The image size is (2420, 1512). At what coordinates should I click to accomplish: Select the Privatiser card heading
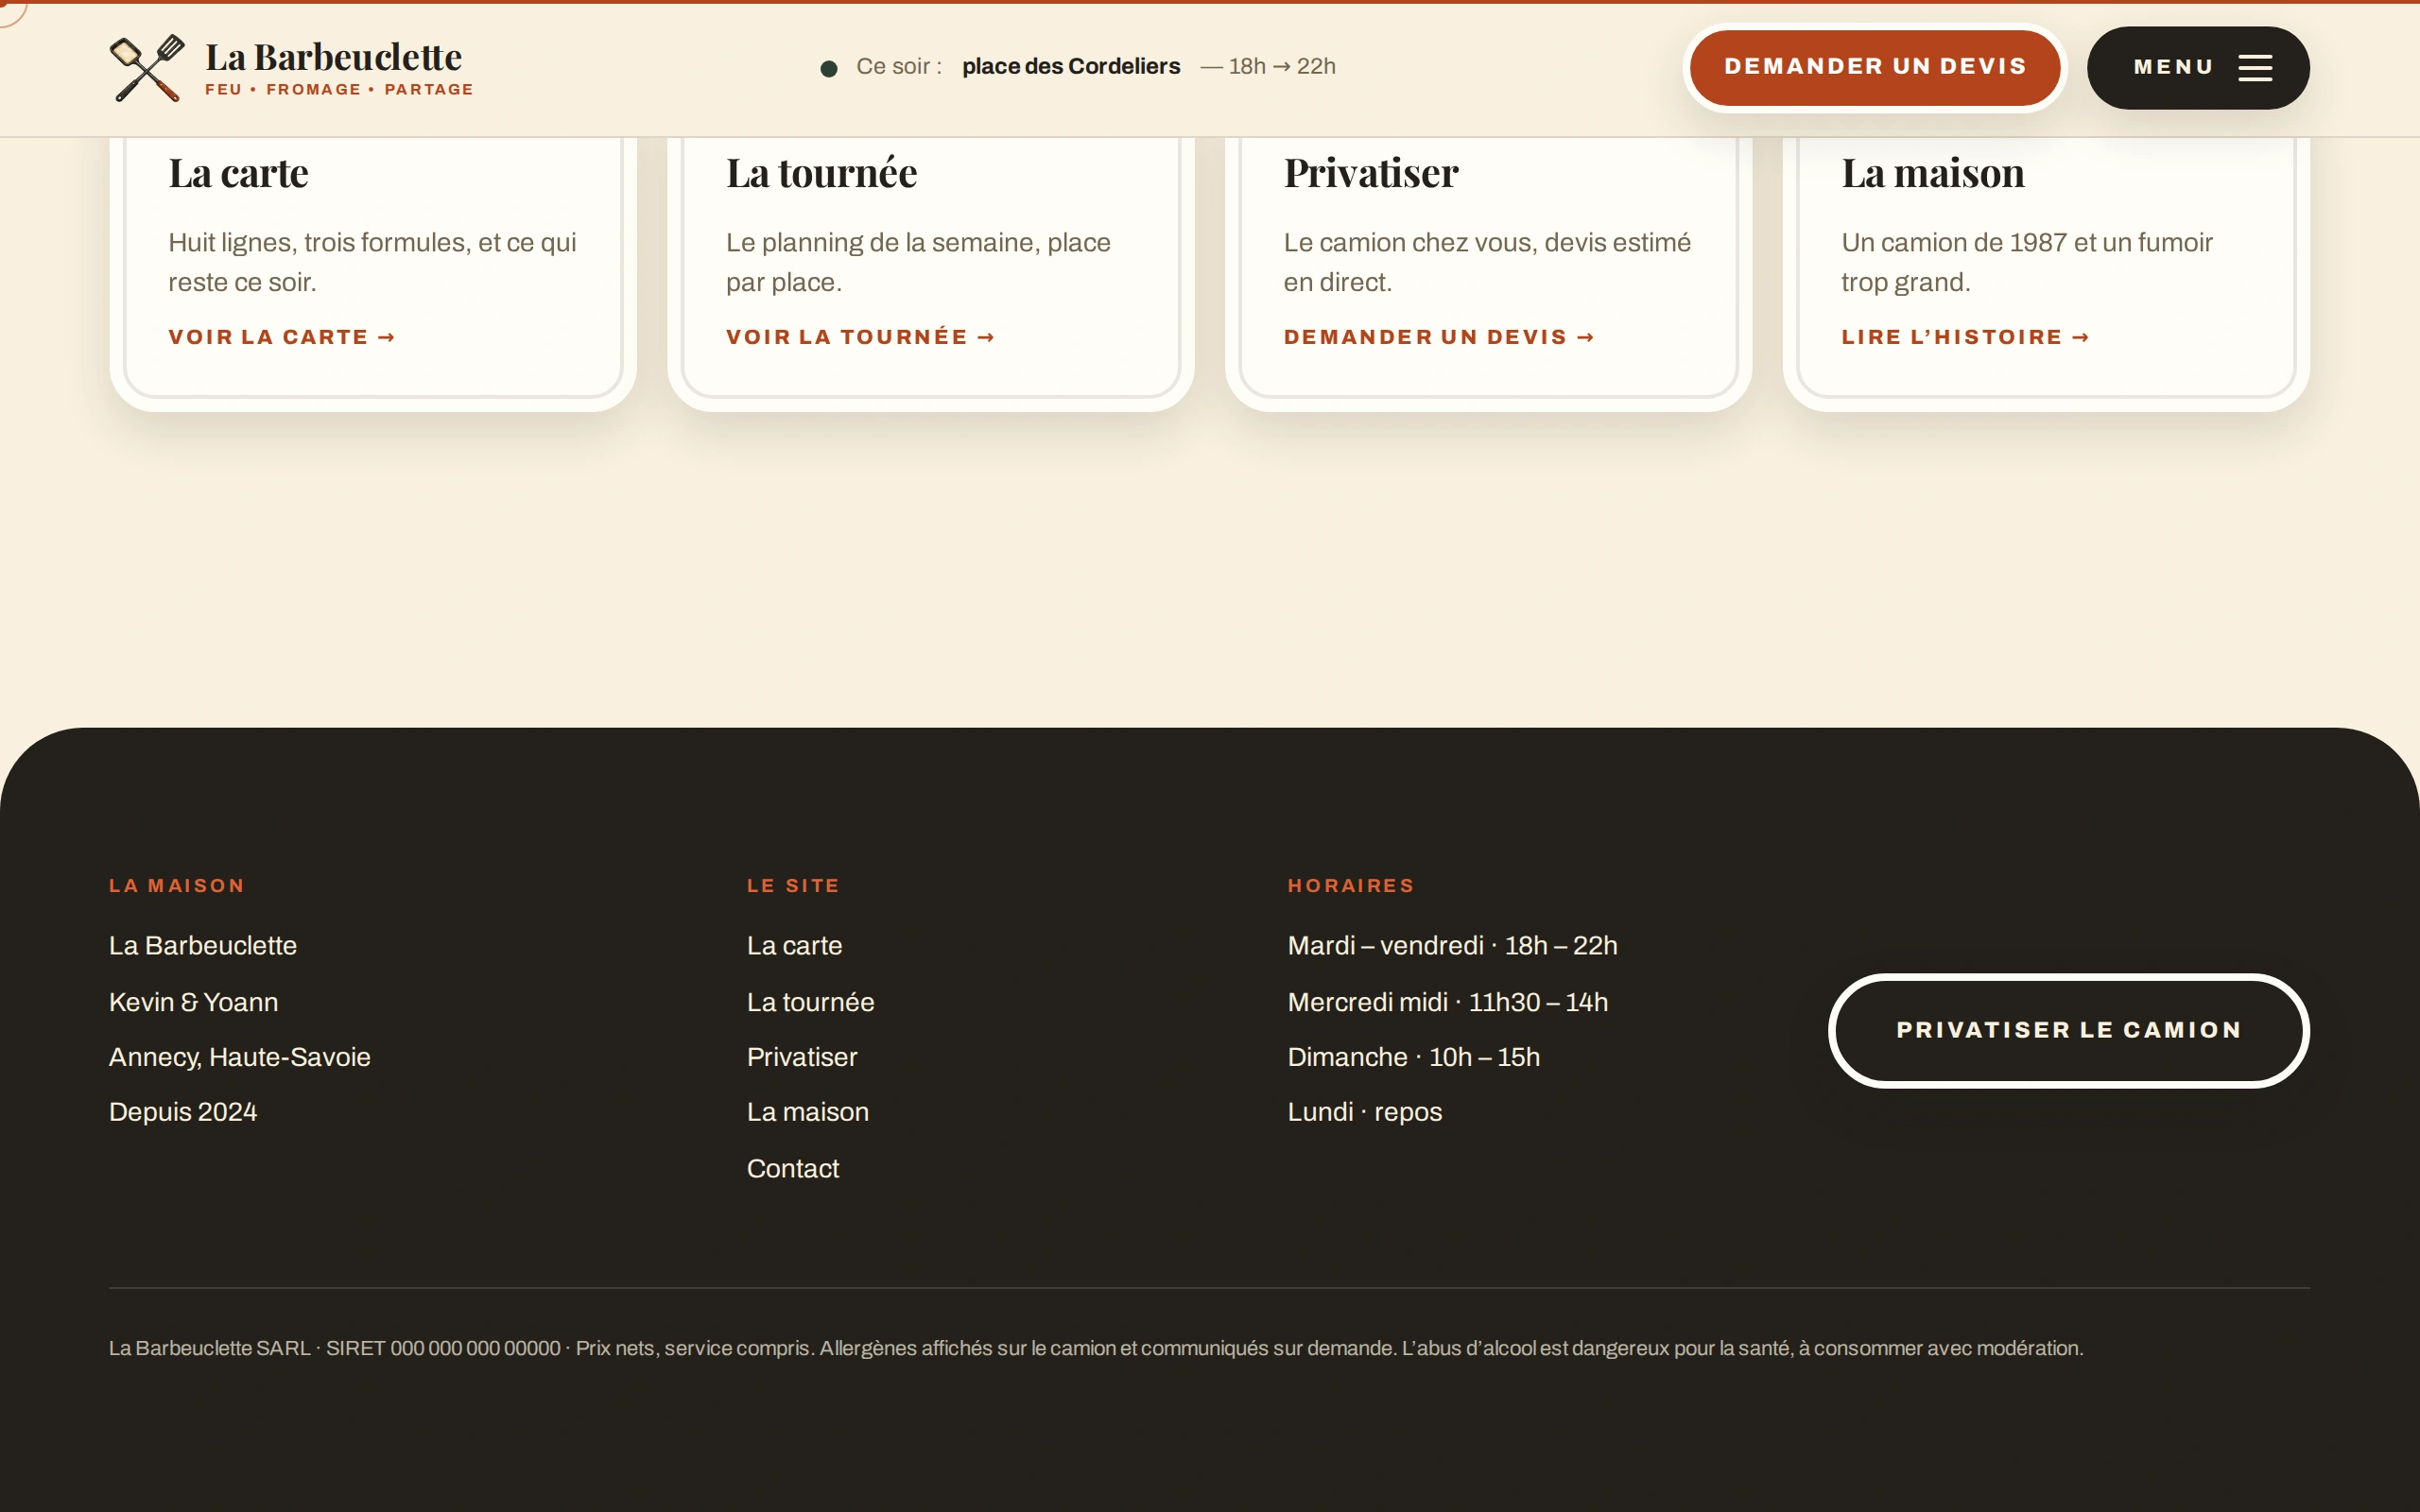tap(1371, 173)
